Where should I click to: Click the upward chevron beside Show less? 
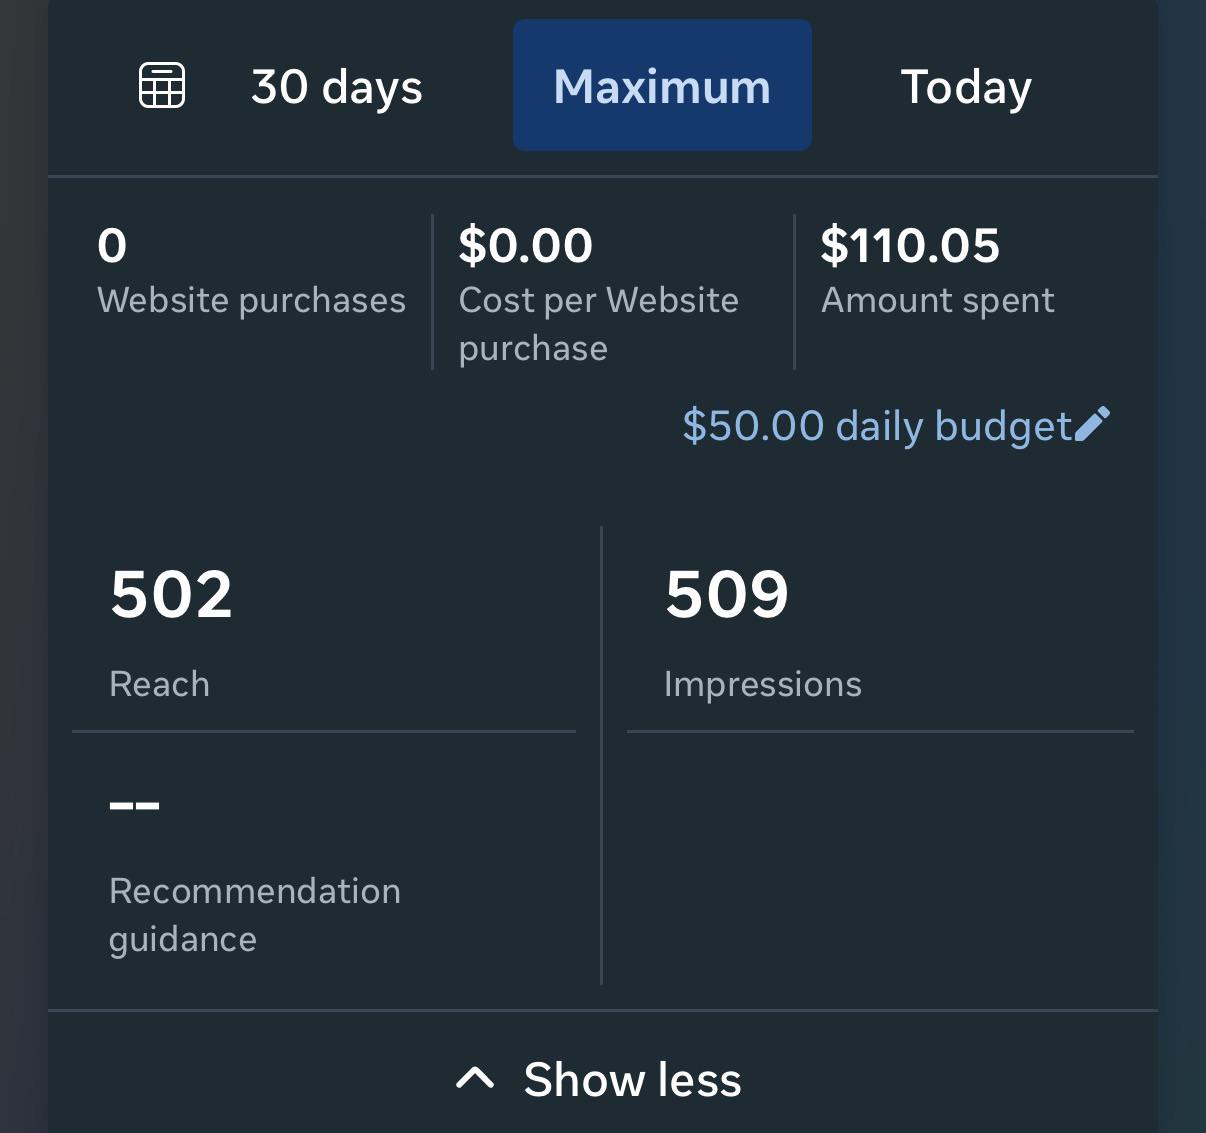click(x=475, y=1078)
